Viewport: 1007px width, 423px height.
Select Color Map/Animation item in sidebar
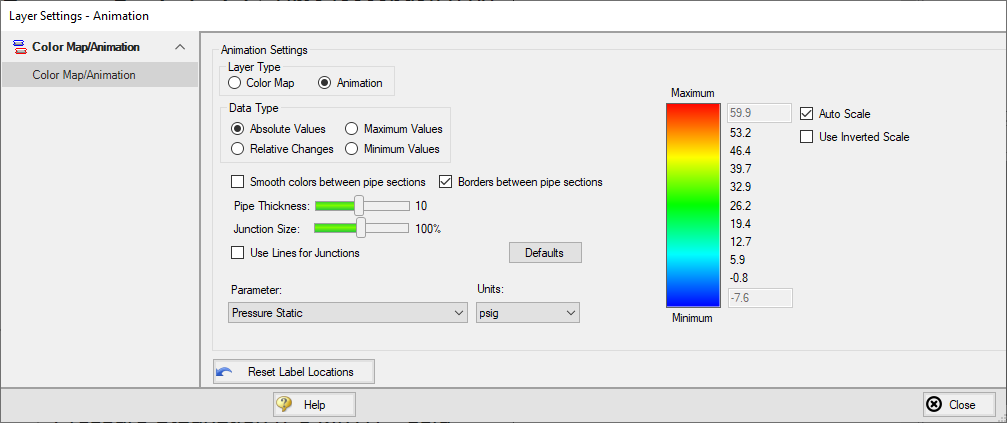(84, 75)
